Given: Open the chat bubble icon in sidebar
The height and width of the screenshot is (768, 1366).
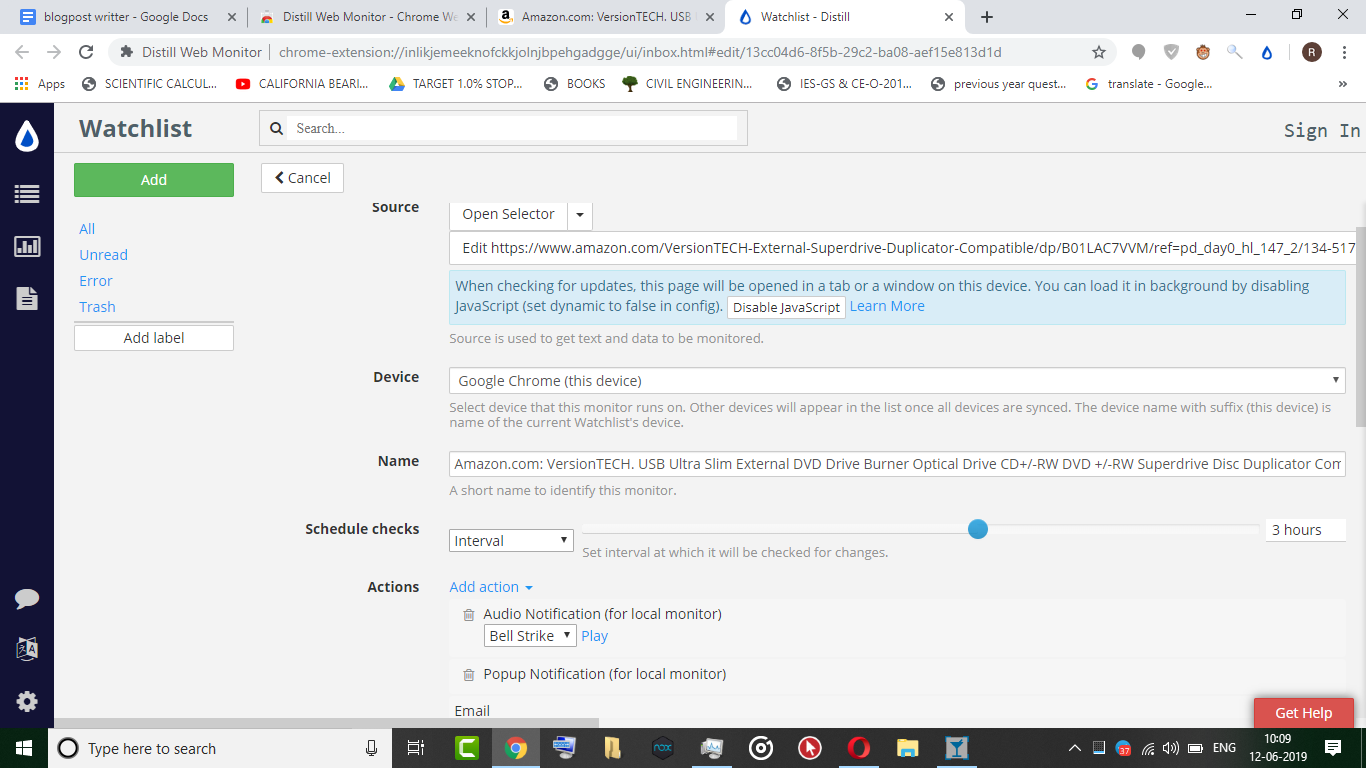Looking at the screenshot, I should 27,598.
